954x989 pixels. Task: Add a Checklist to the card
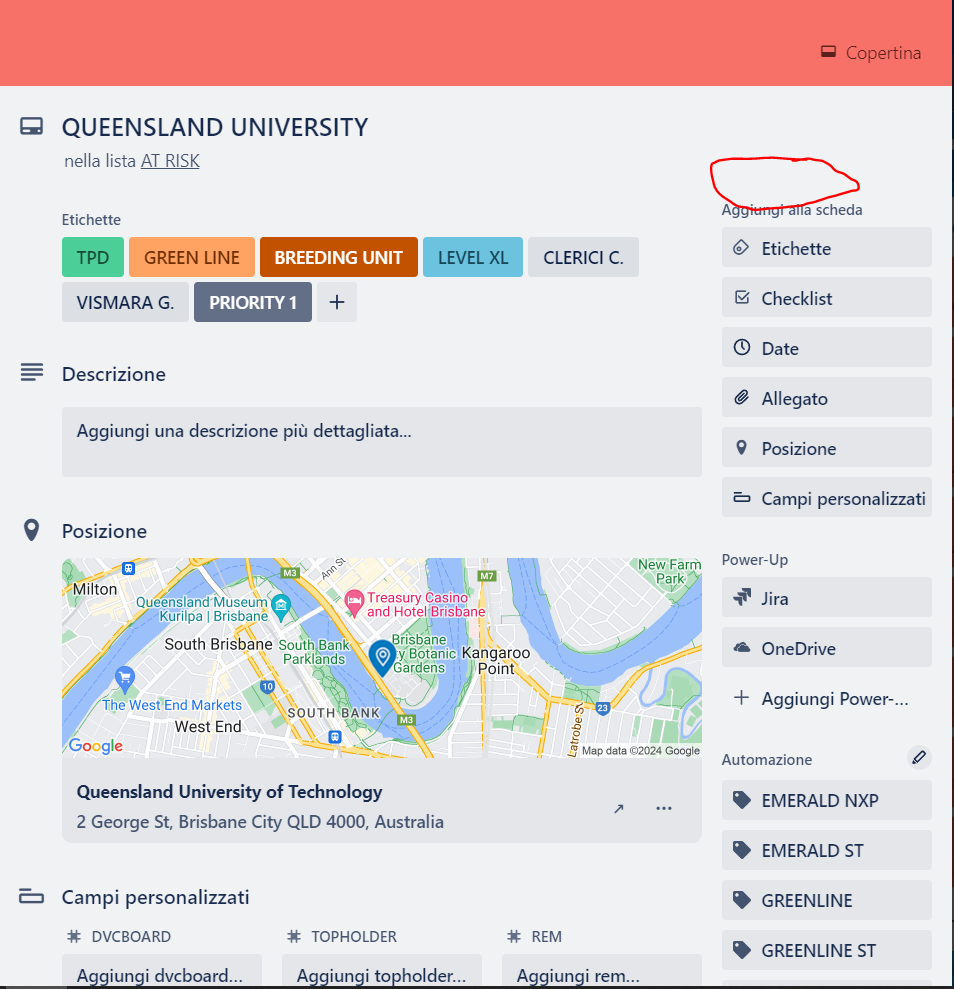point(827,298)
